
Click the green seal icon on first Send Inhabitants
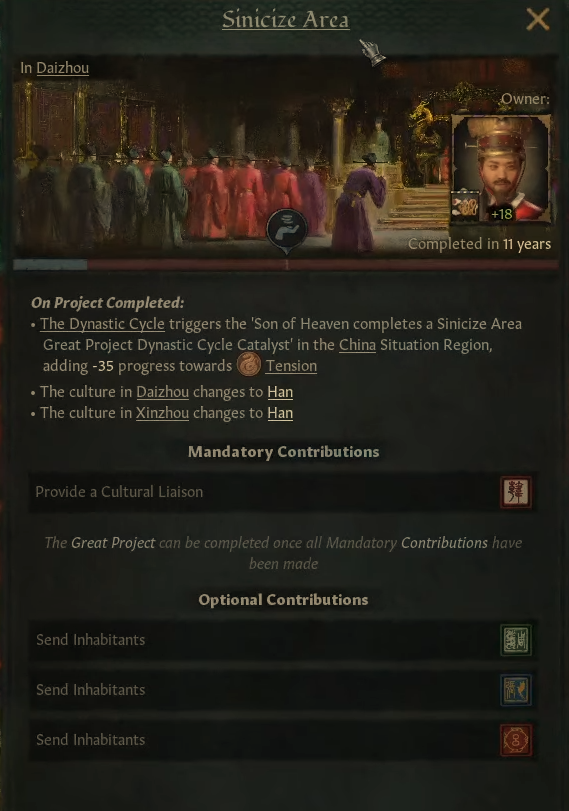[516, 640]
